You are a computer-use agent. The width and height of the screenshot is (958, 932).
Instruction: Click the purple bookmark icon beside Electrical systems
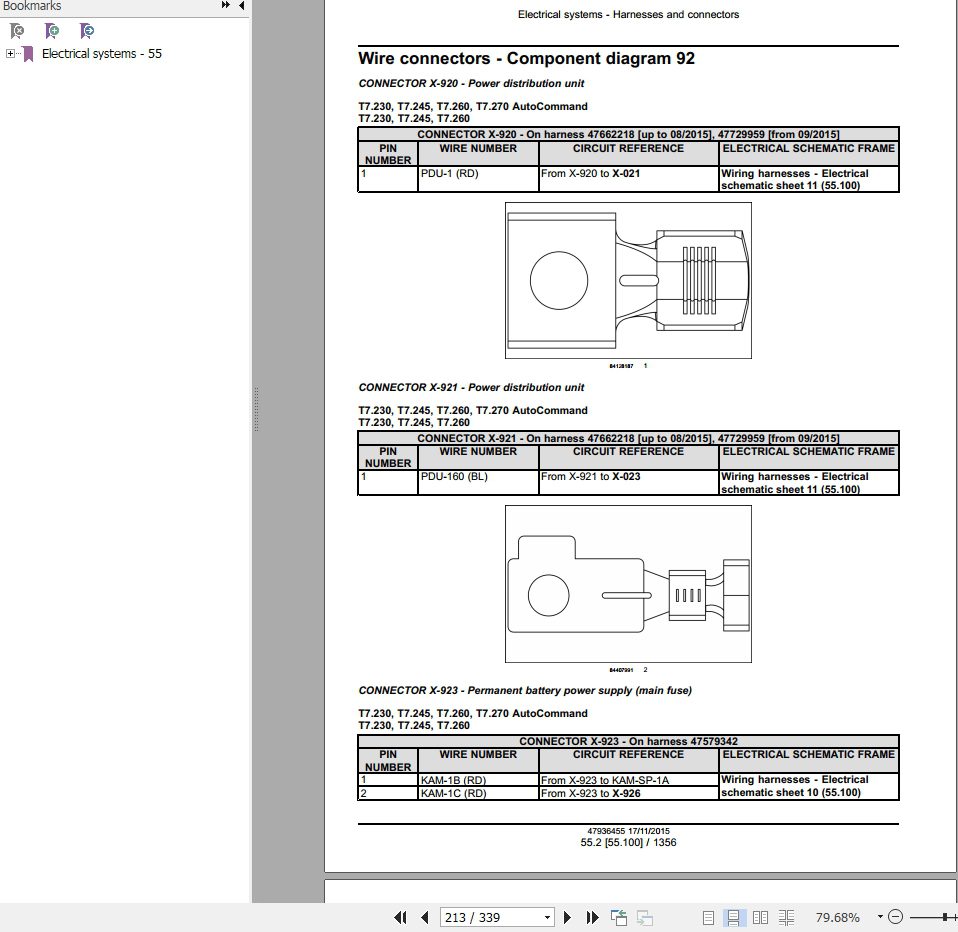point(28,54)
